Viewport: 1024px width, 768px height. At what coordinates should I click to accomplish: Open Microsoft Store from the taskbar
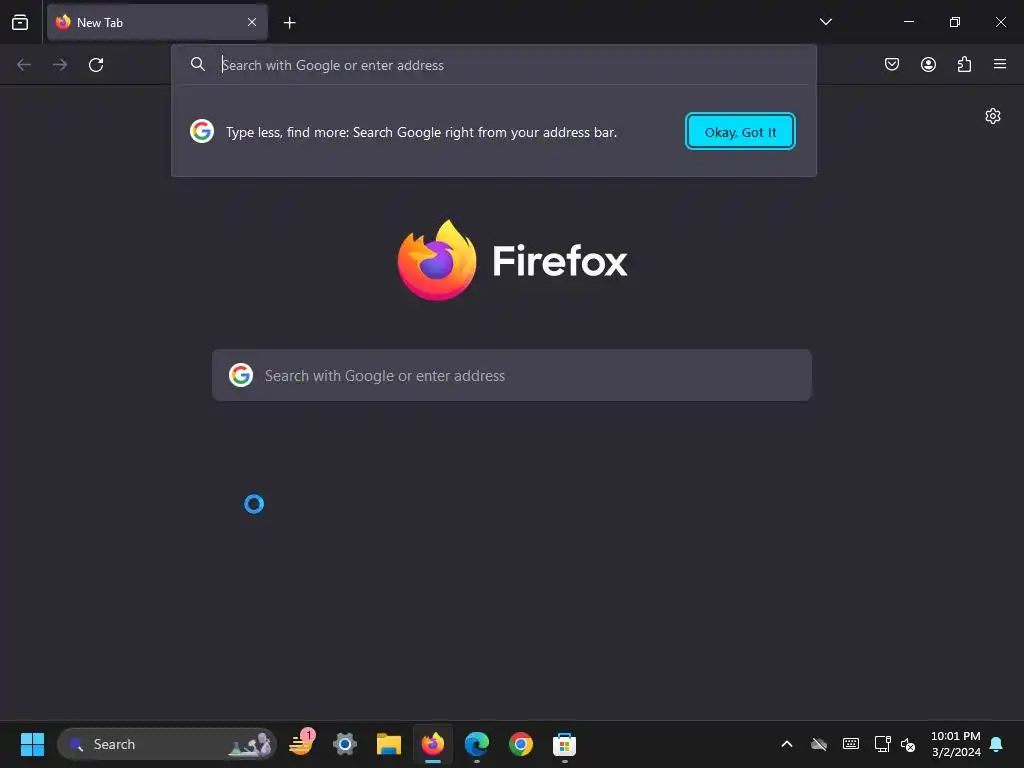coord(564,744)
